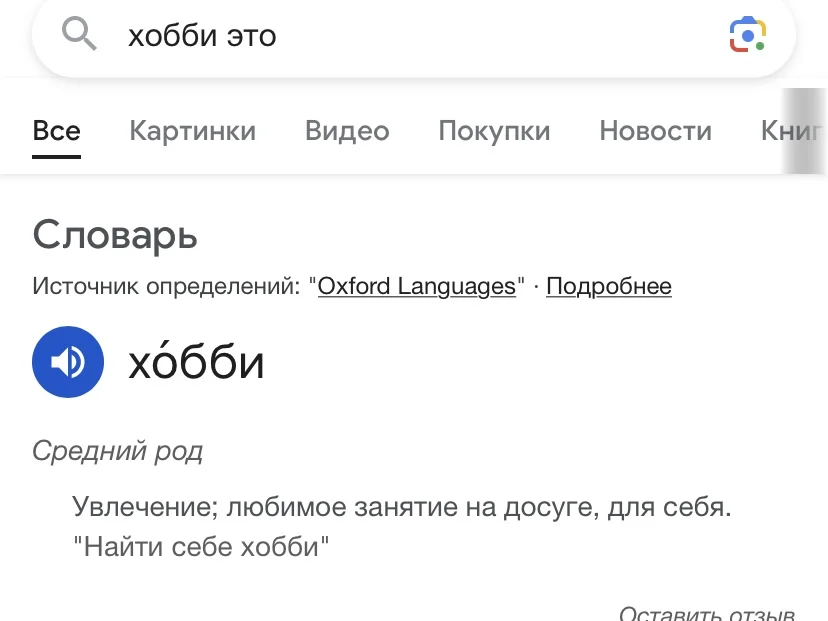The height and width of the screenshot is (621, 828).
Task: Open the Oxford Languages source link
Action: [x=416, y=286]
